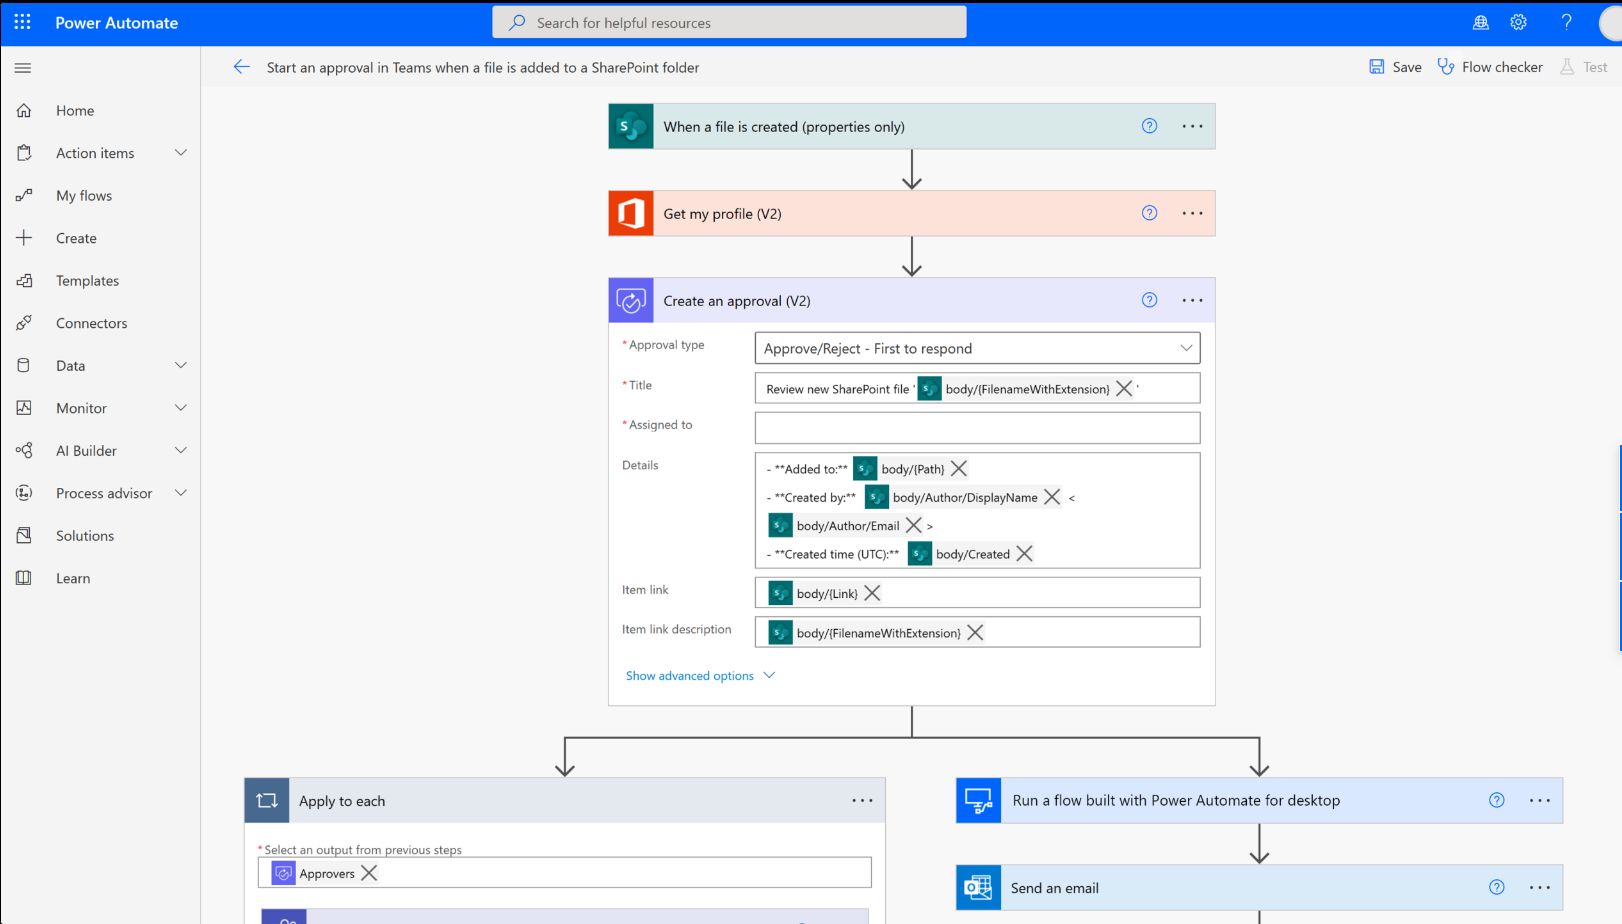The height and width of the screenshot is (924, 1622).
Task: Open the Approval type dropdown
Action: tap(977, 348)
